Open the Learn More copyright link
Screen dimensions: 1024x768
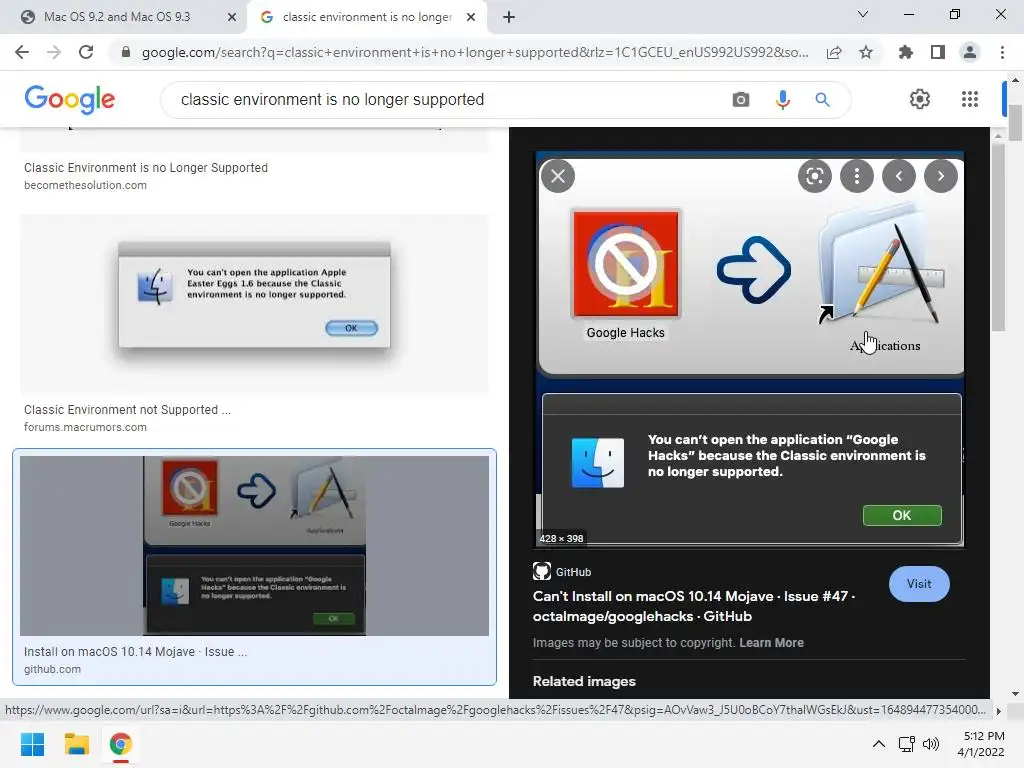(x=771, y=643)
